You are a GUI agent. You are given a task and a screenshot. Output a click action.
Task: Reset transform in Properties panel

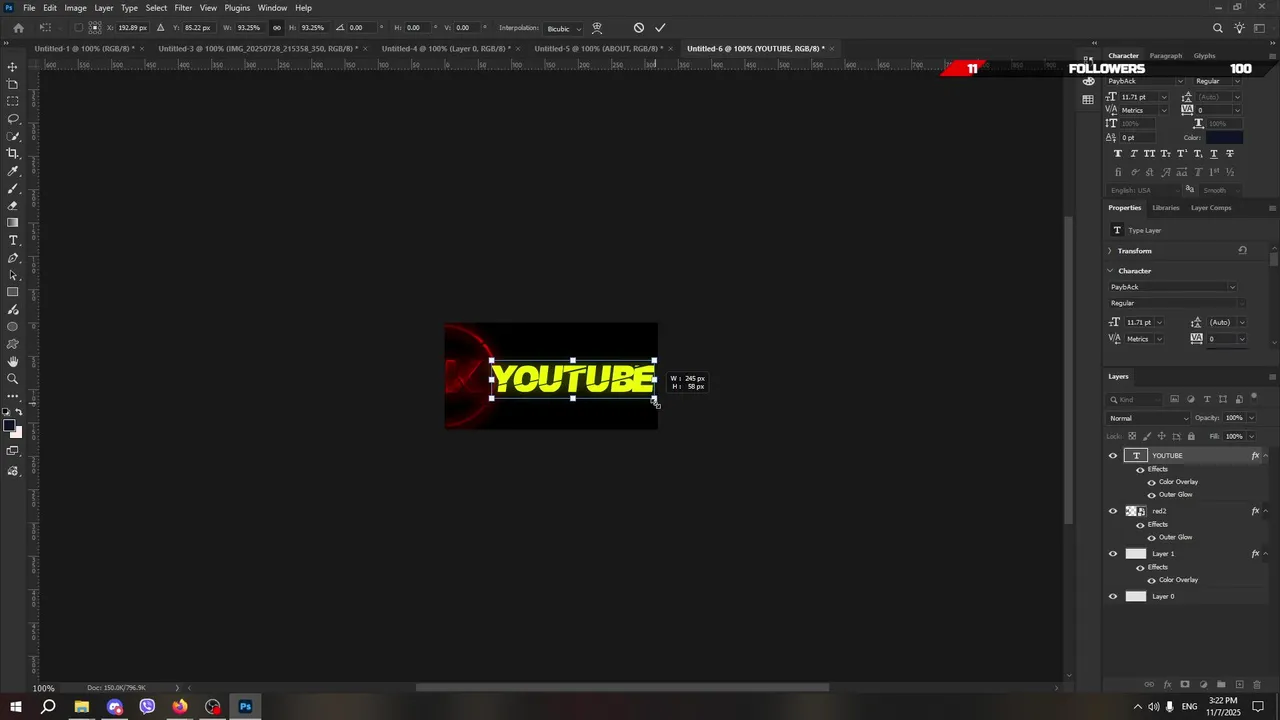click(x=1242, y=251)
